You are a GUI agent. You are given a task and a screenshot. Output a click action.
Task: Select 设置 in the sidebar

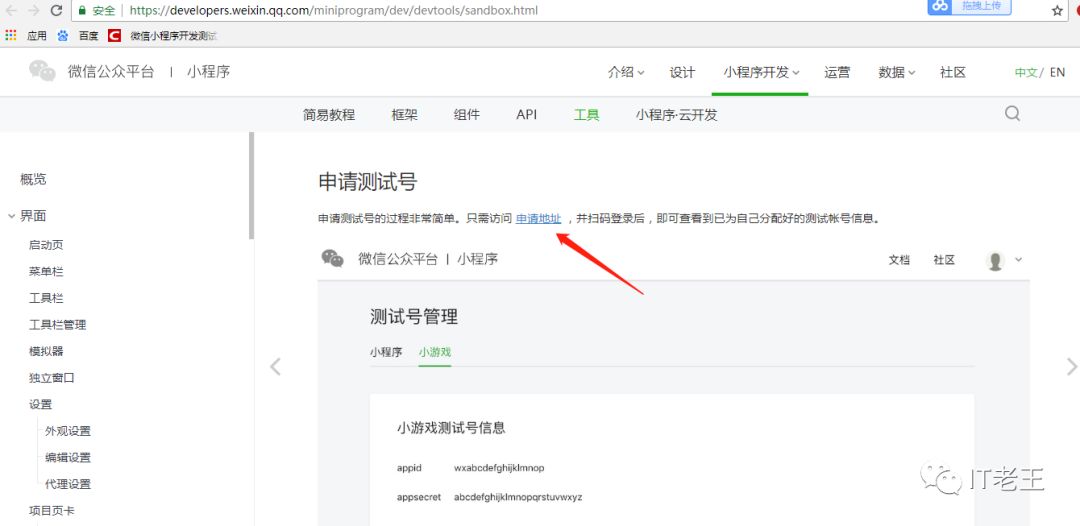click(40, 404)
